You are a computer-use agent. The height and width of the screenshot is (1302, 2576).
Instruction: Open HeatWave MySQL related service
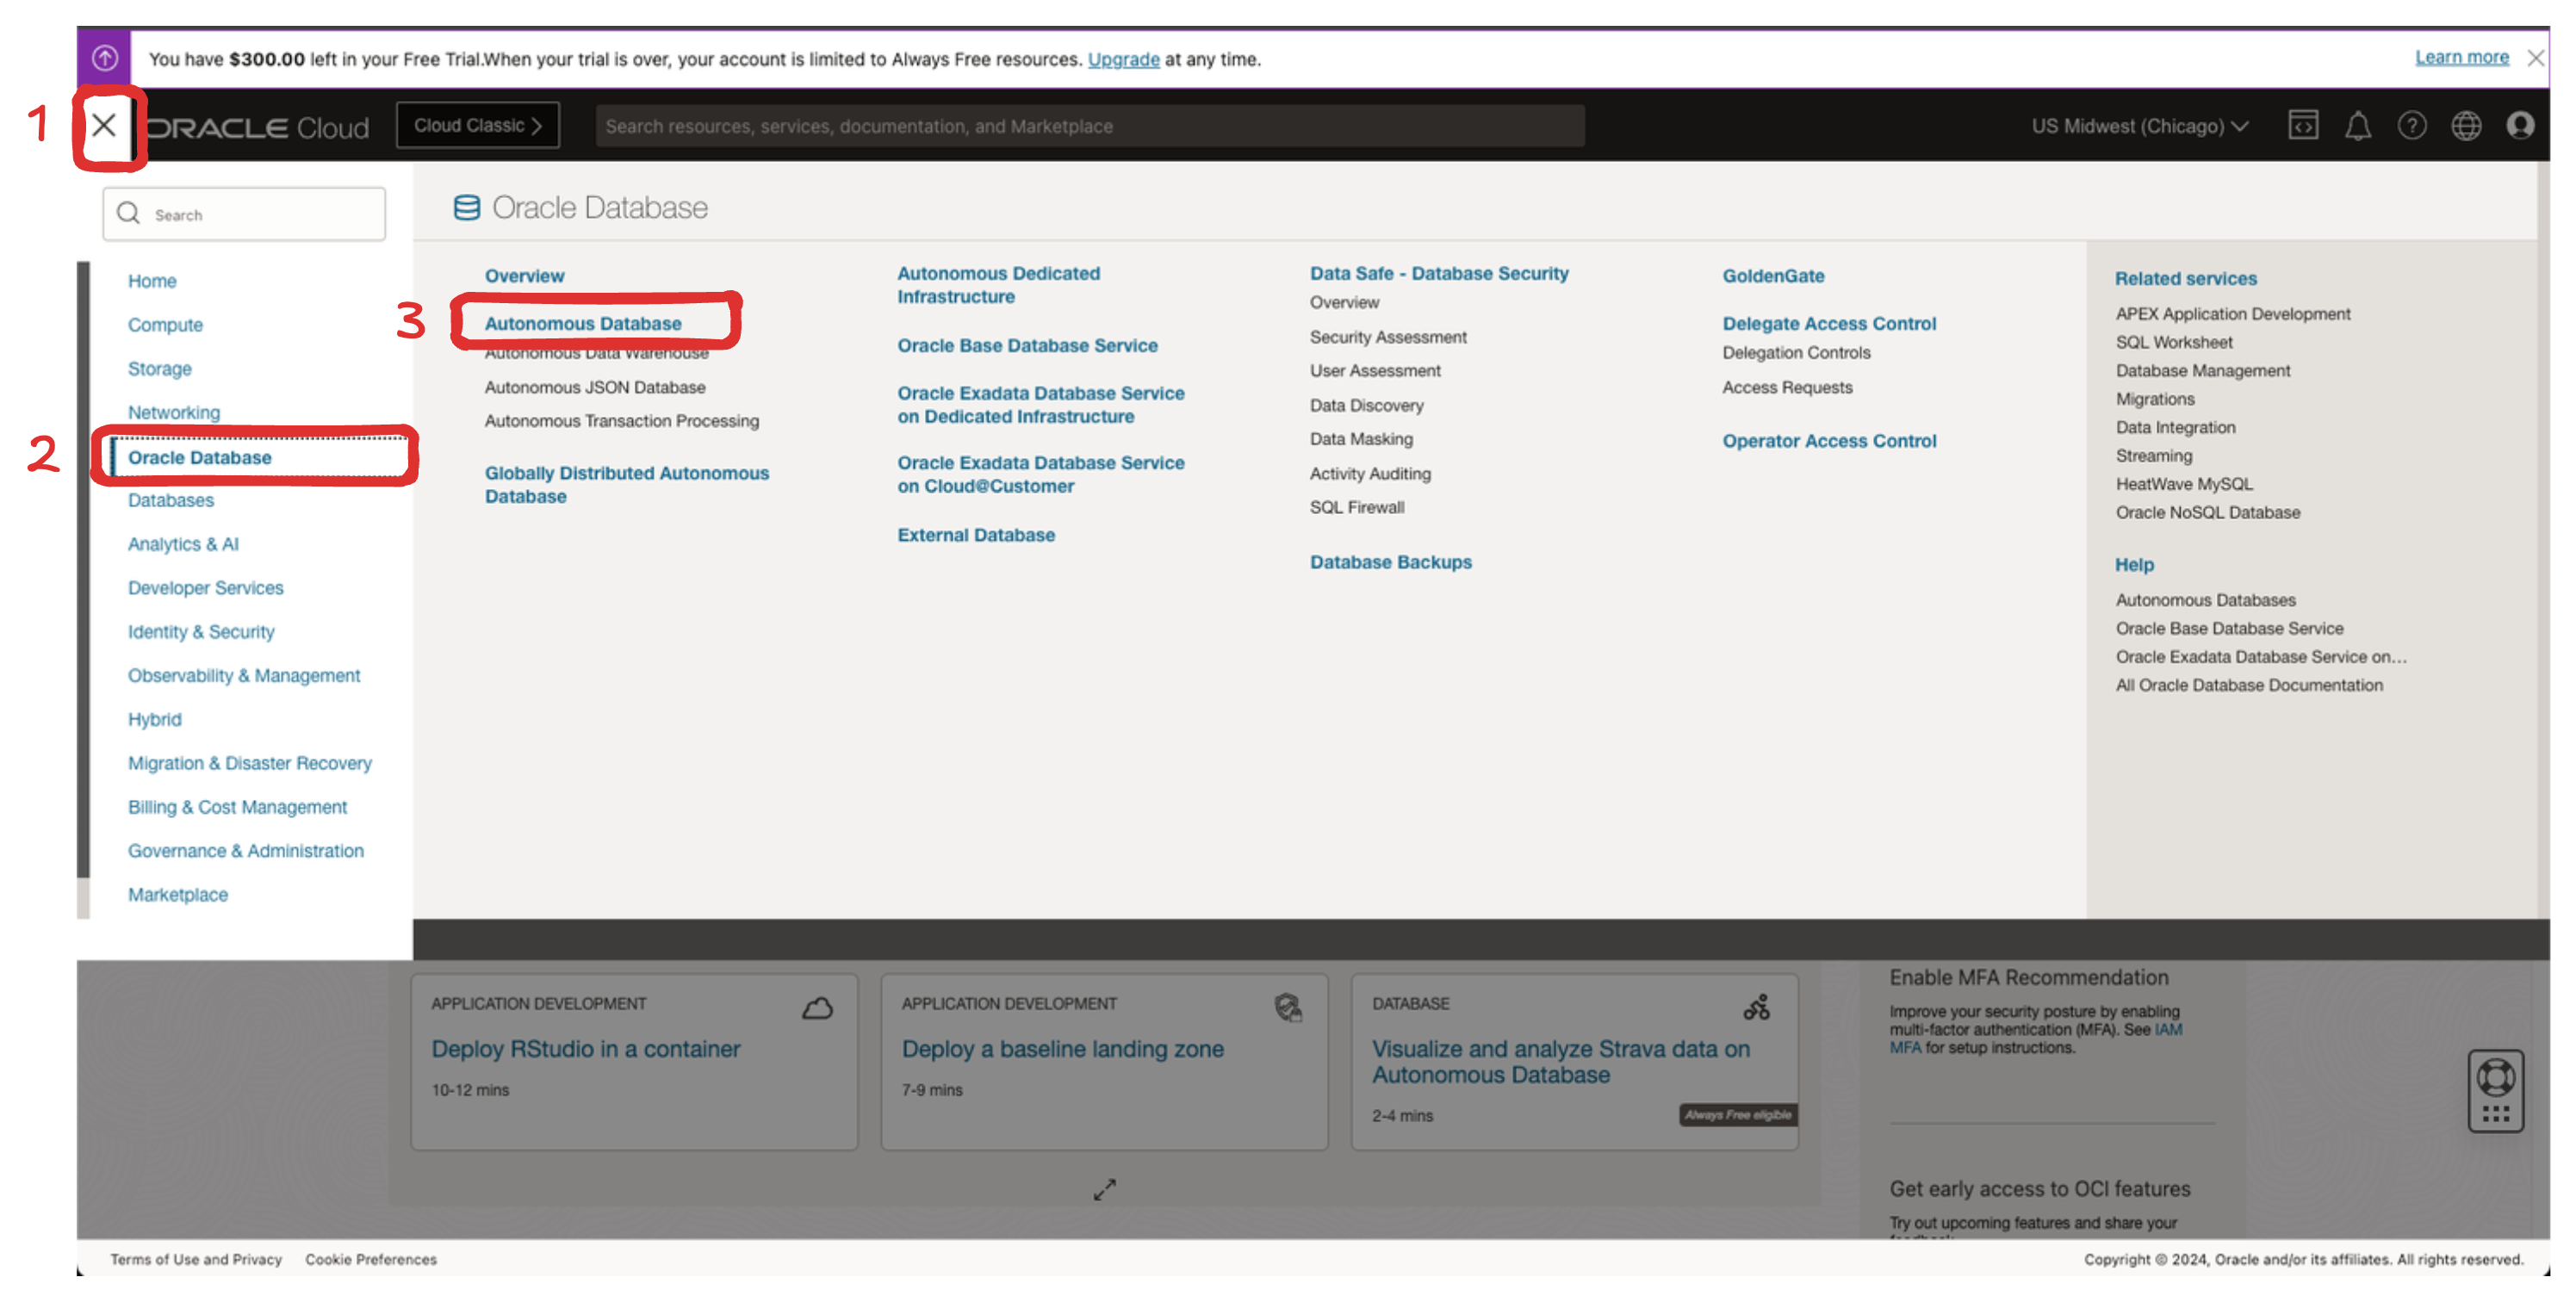(2183, 484)
